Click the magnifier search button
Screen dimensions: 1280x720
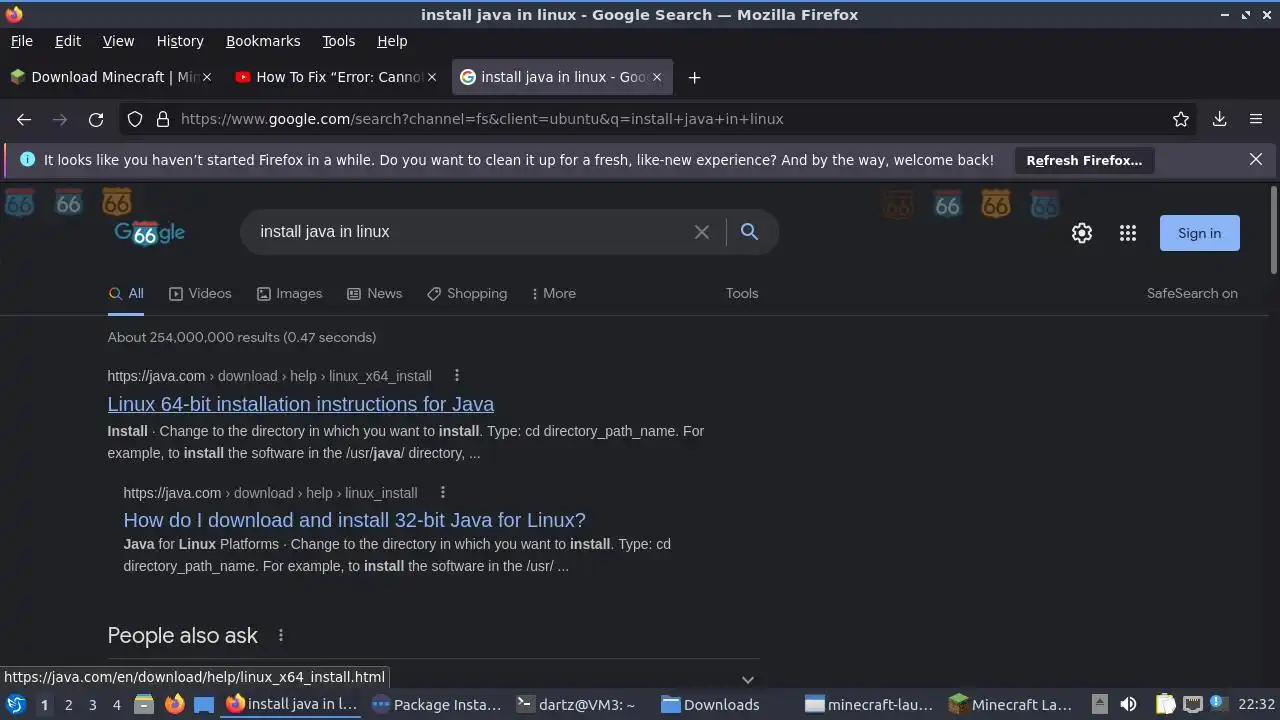tap(749, 232)
